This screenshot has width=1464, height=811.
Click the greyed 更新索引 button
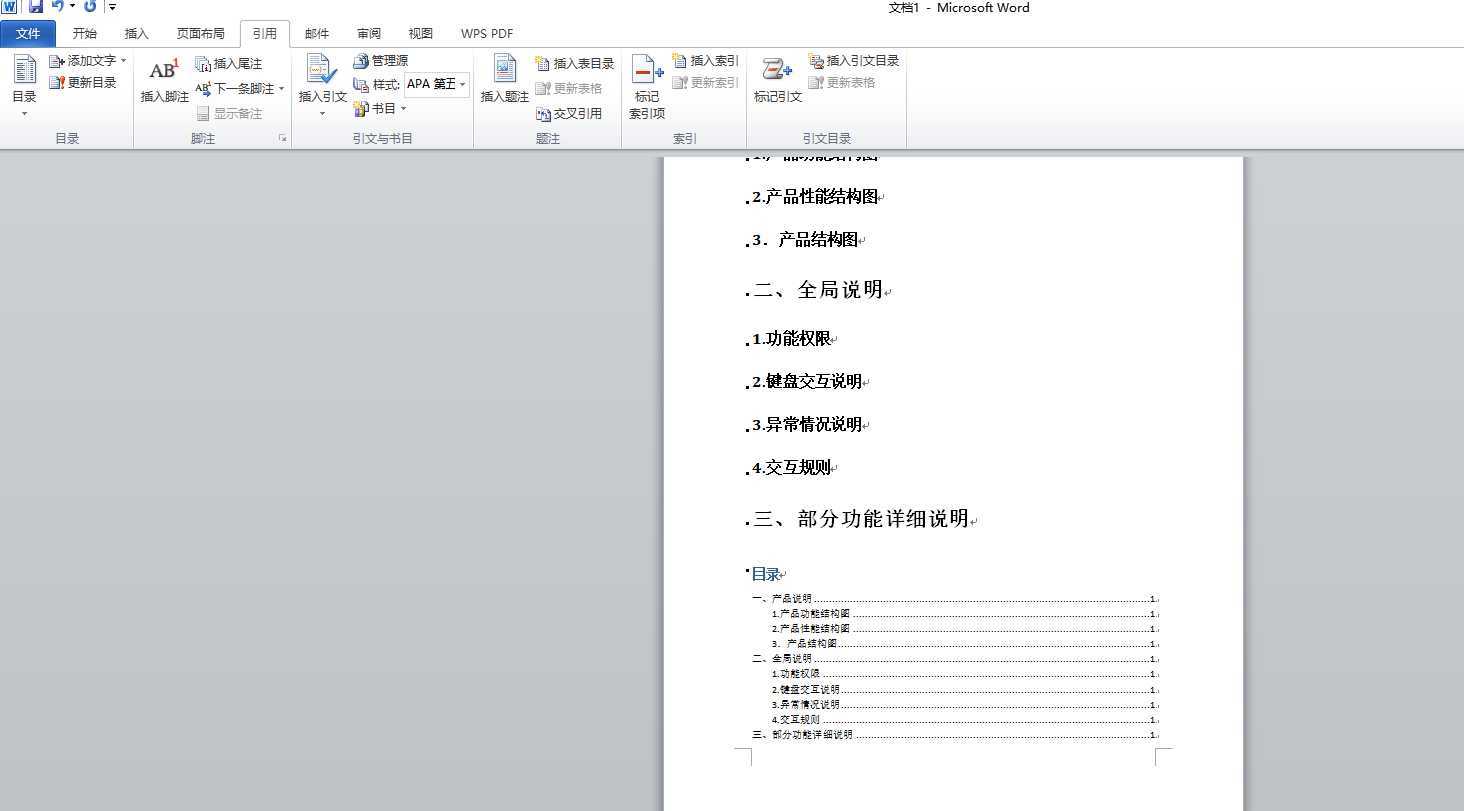tap(705, 83)
